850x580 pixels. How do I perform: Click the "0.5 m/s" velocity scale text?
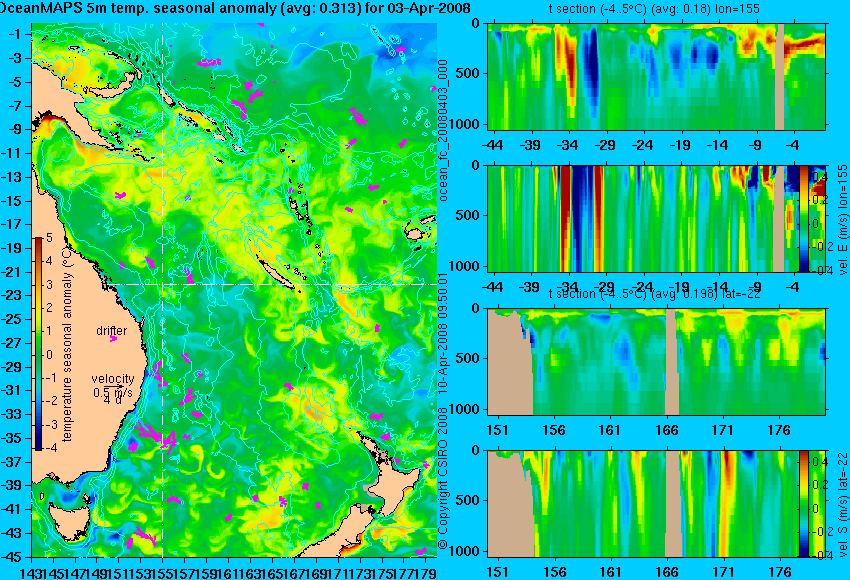tap(113, 391)
